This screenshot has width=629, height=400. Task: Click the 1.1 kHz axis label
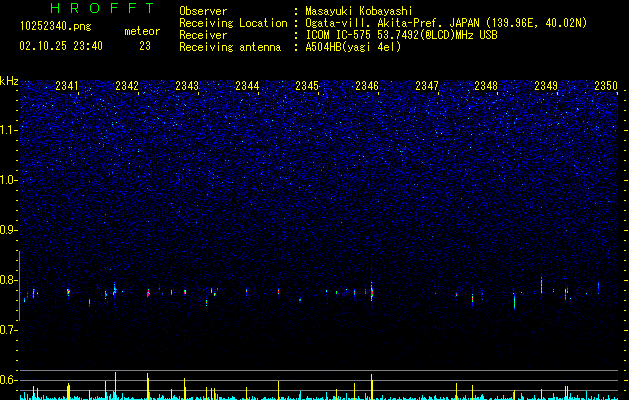[x=9, y=130]
